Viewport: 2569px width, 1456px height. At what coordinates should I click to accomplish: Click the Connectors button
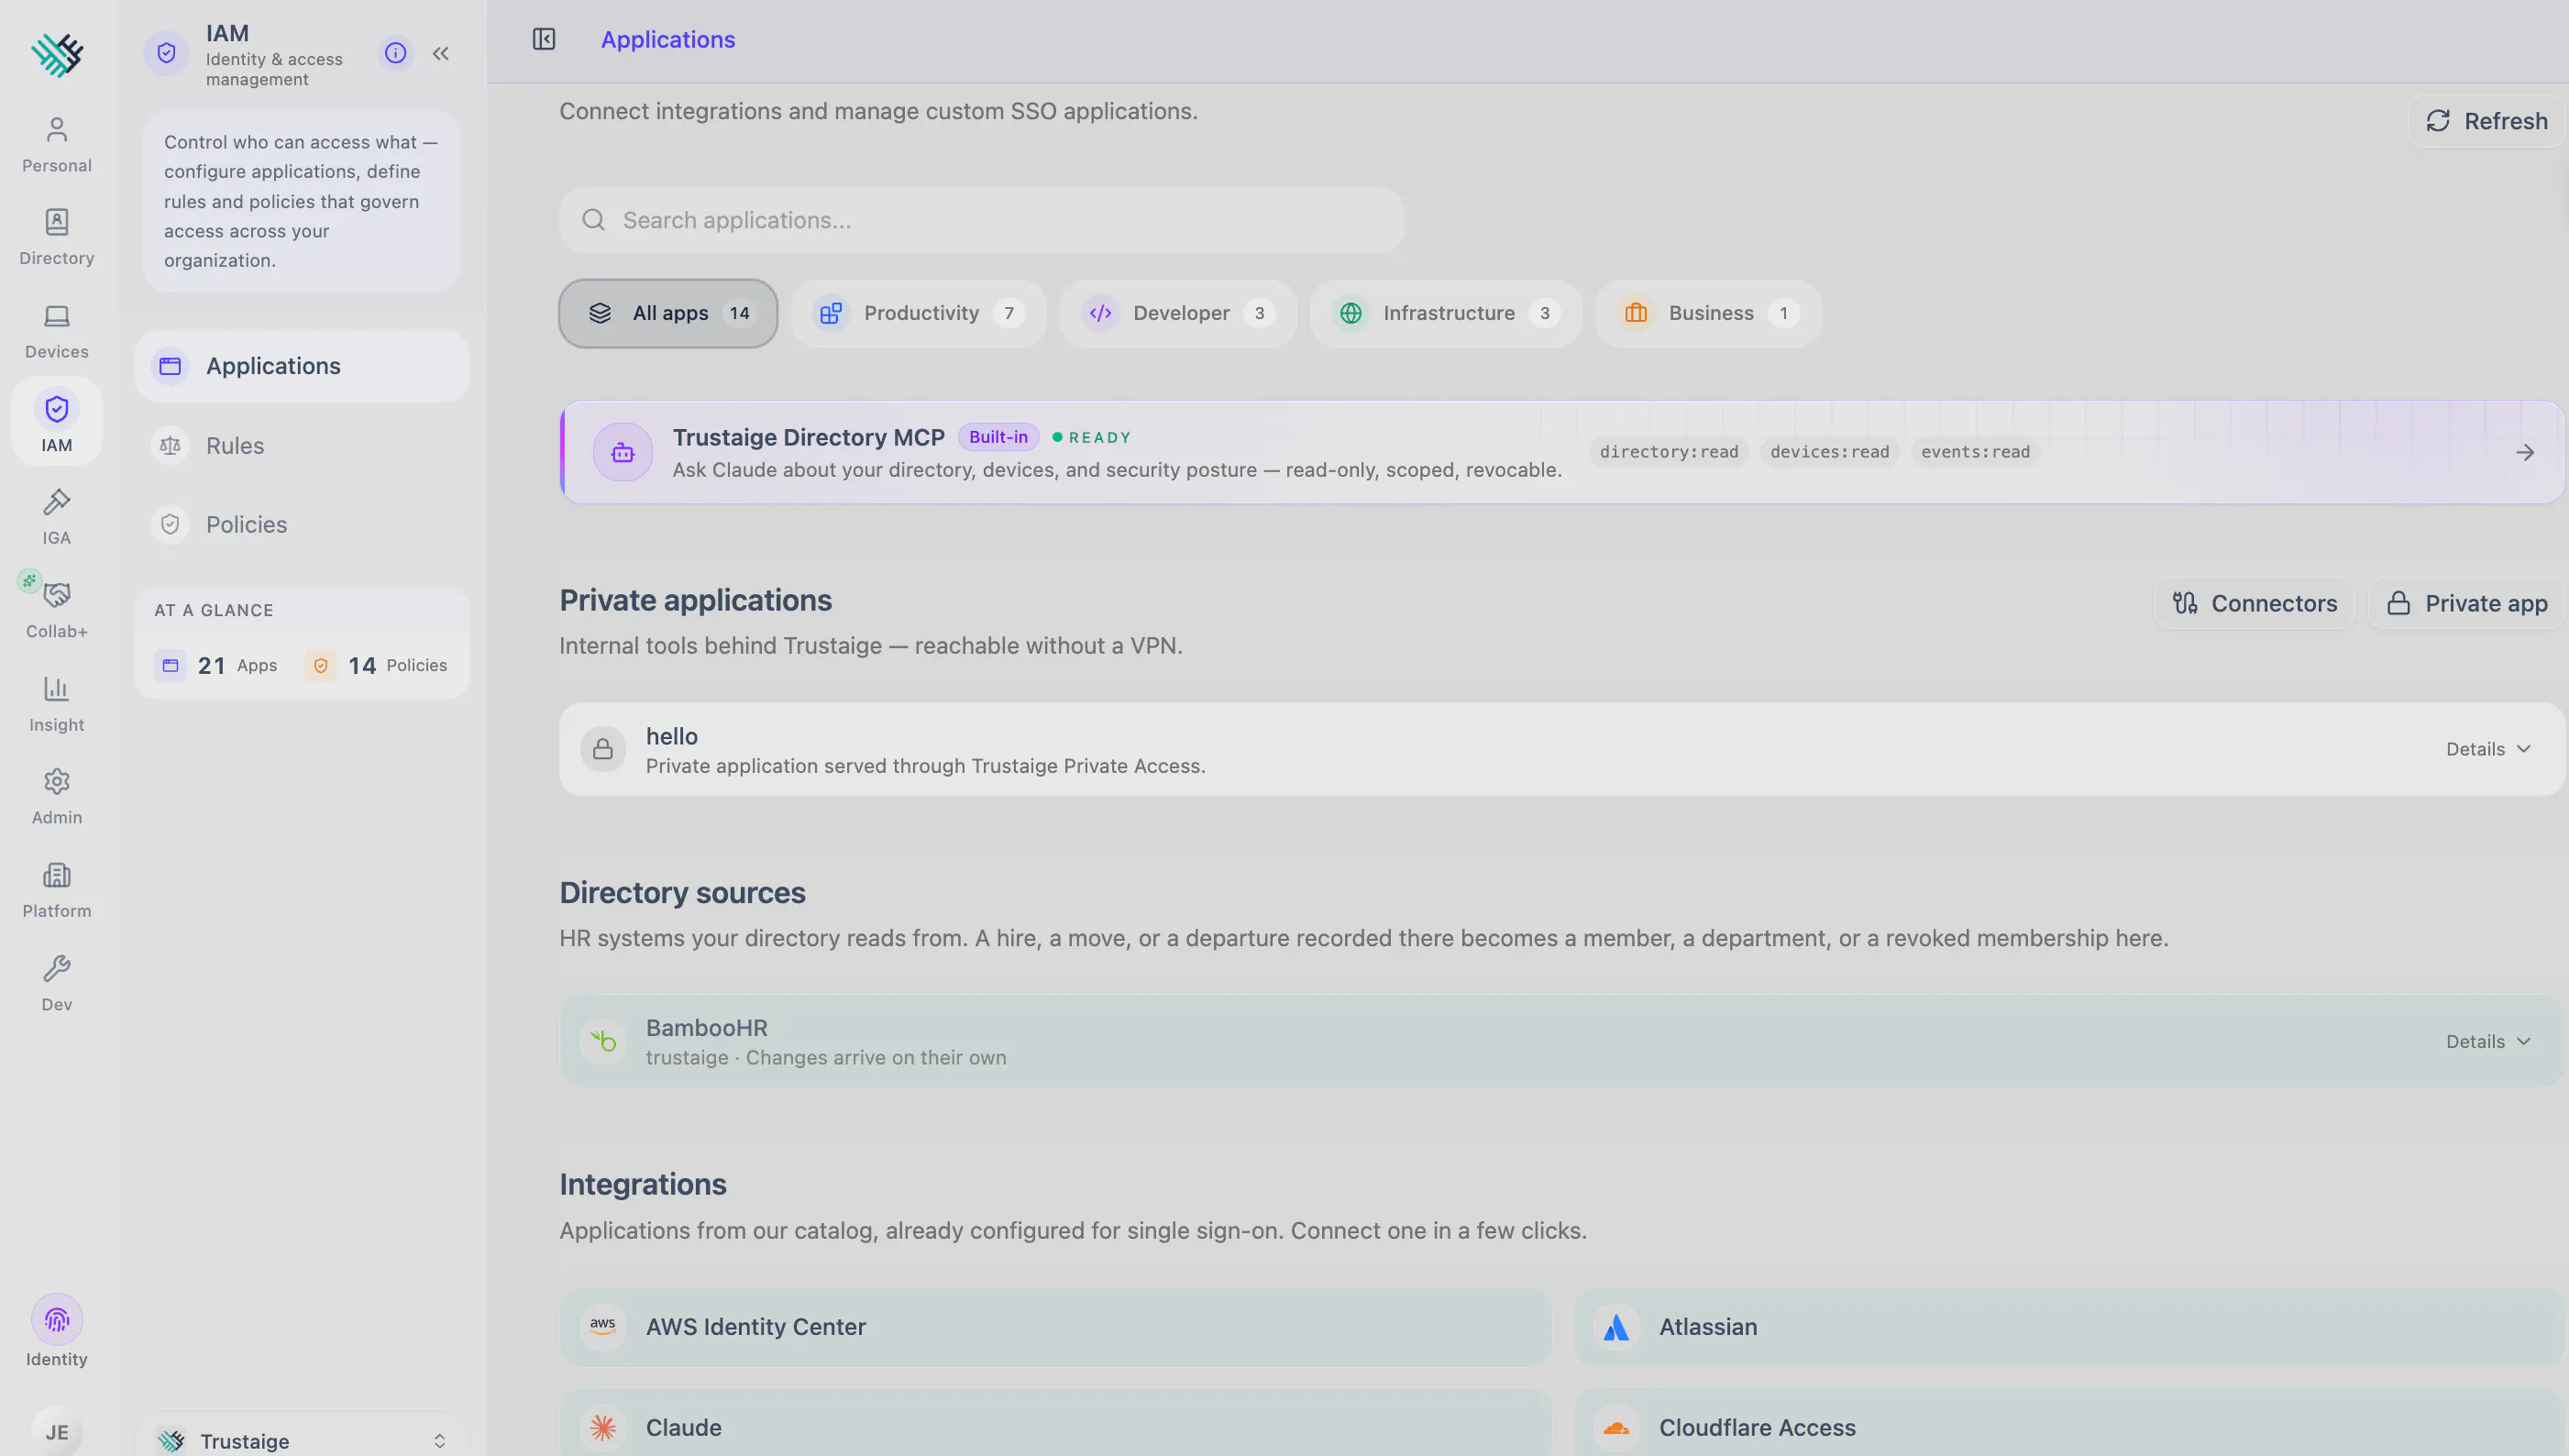(x=2255, y=603)
